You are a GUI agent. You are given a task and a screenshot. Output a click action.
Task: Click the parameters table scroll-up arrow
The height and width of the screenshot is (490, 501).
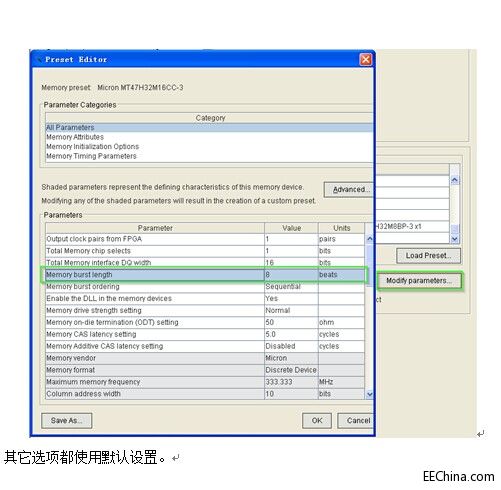point(369,239)
